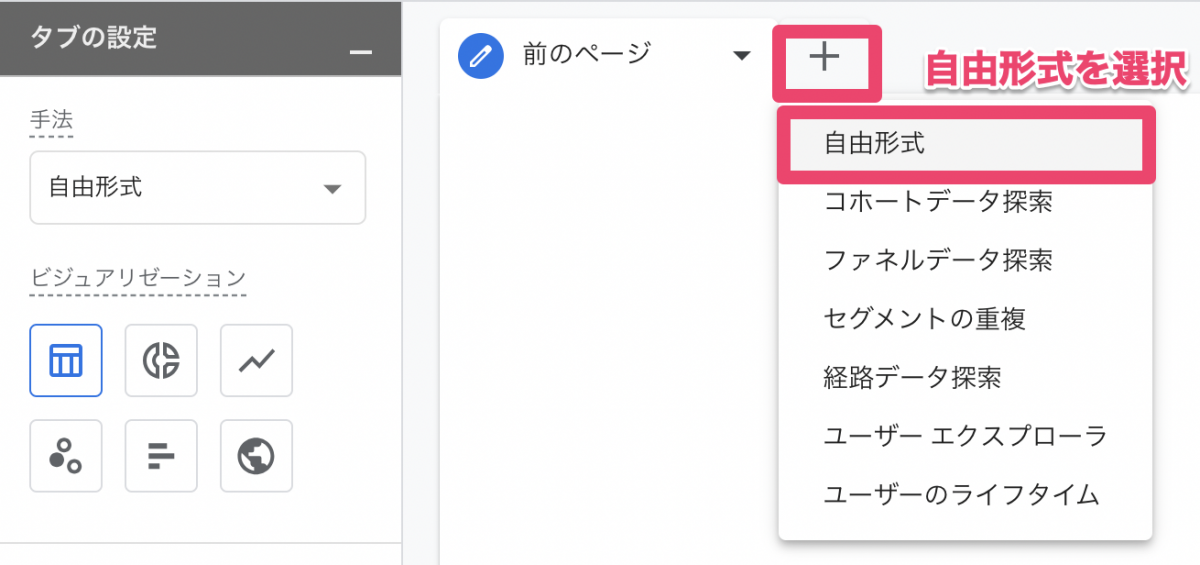
Task: Click the 前のページ tab name
Action: [x=586, y=54]
